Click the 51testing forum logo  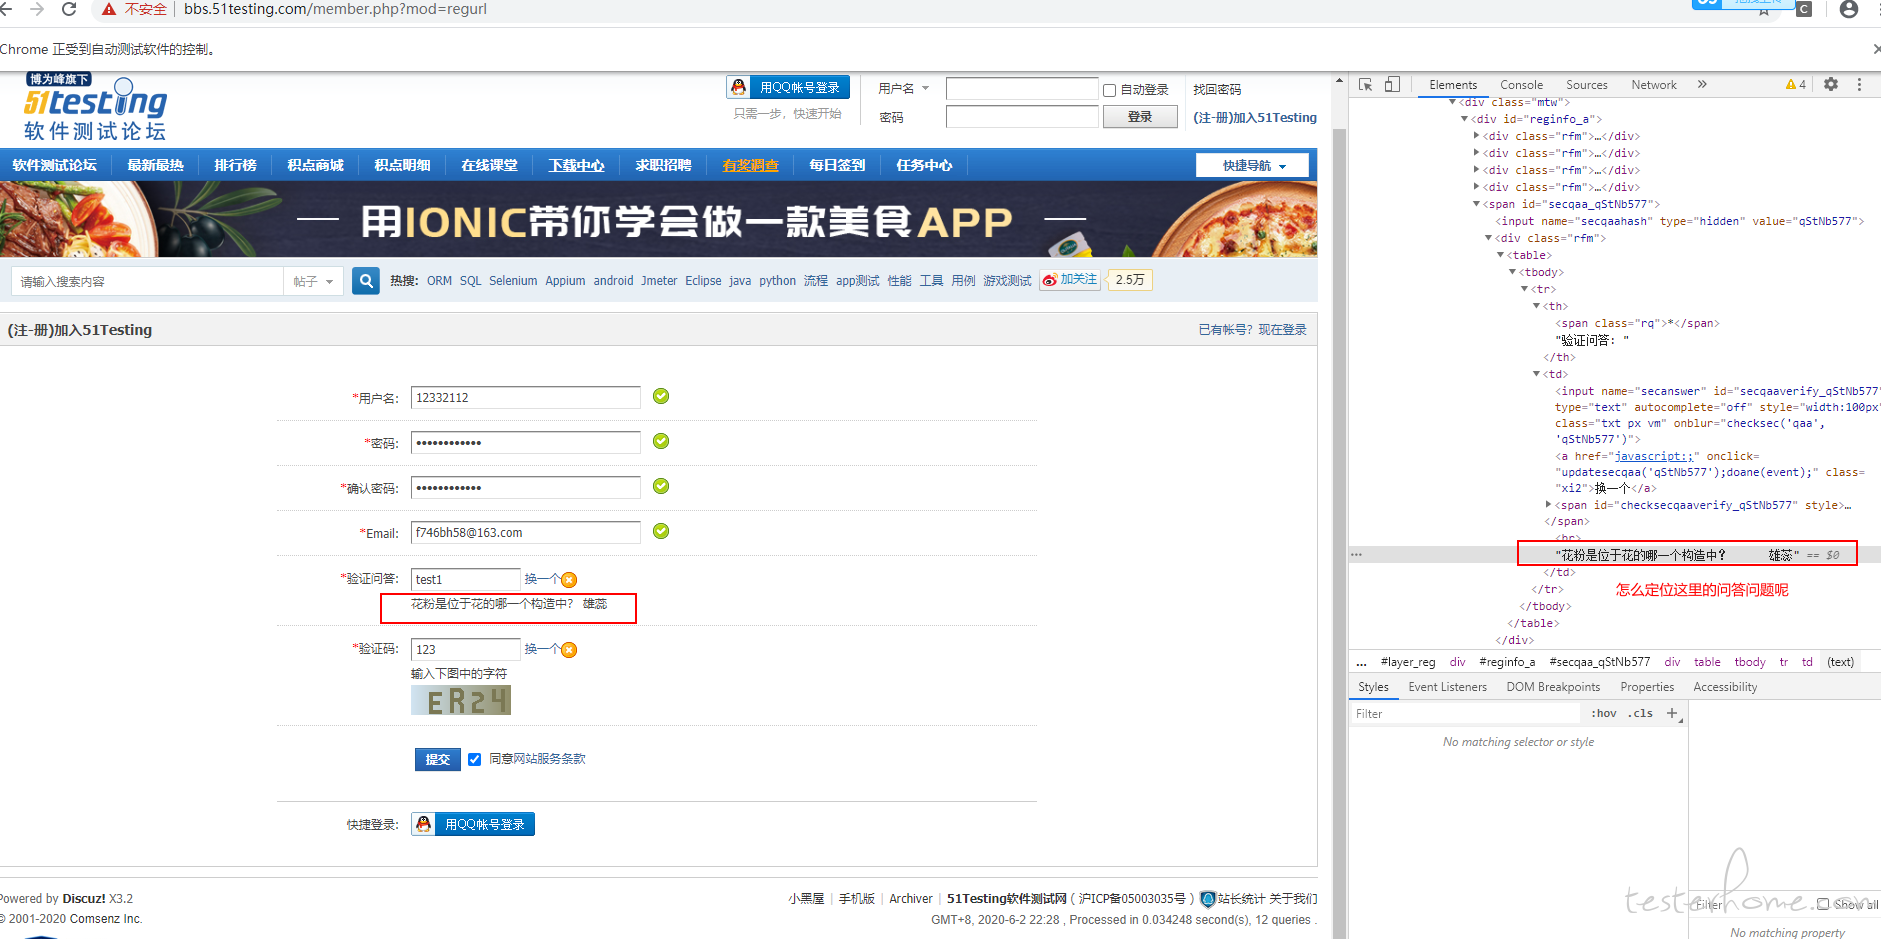pos(96,108)
